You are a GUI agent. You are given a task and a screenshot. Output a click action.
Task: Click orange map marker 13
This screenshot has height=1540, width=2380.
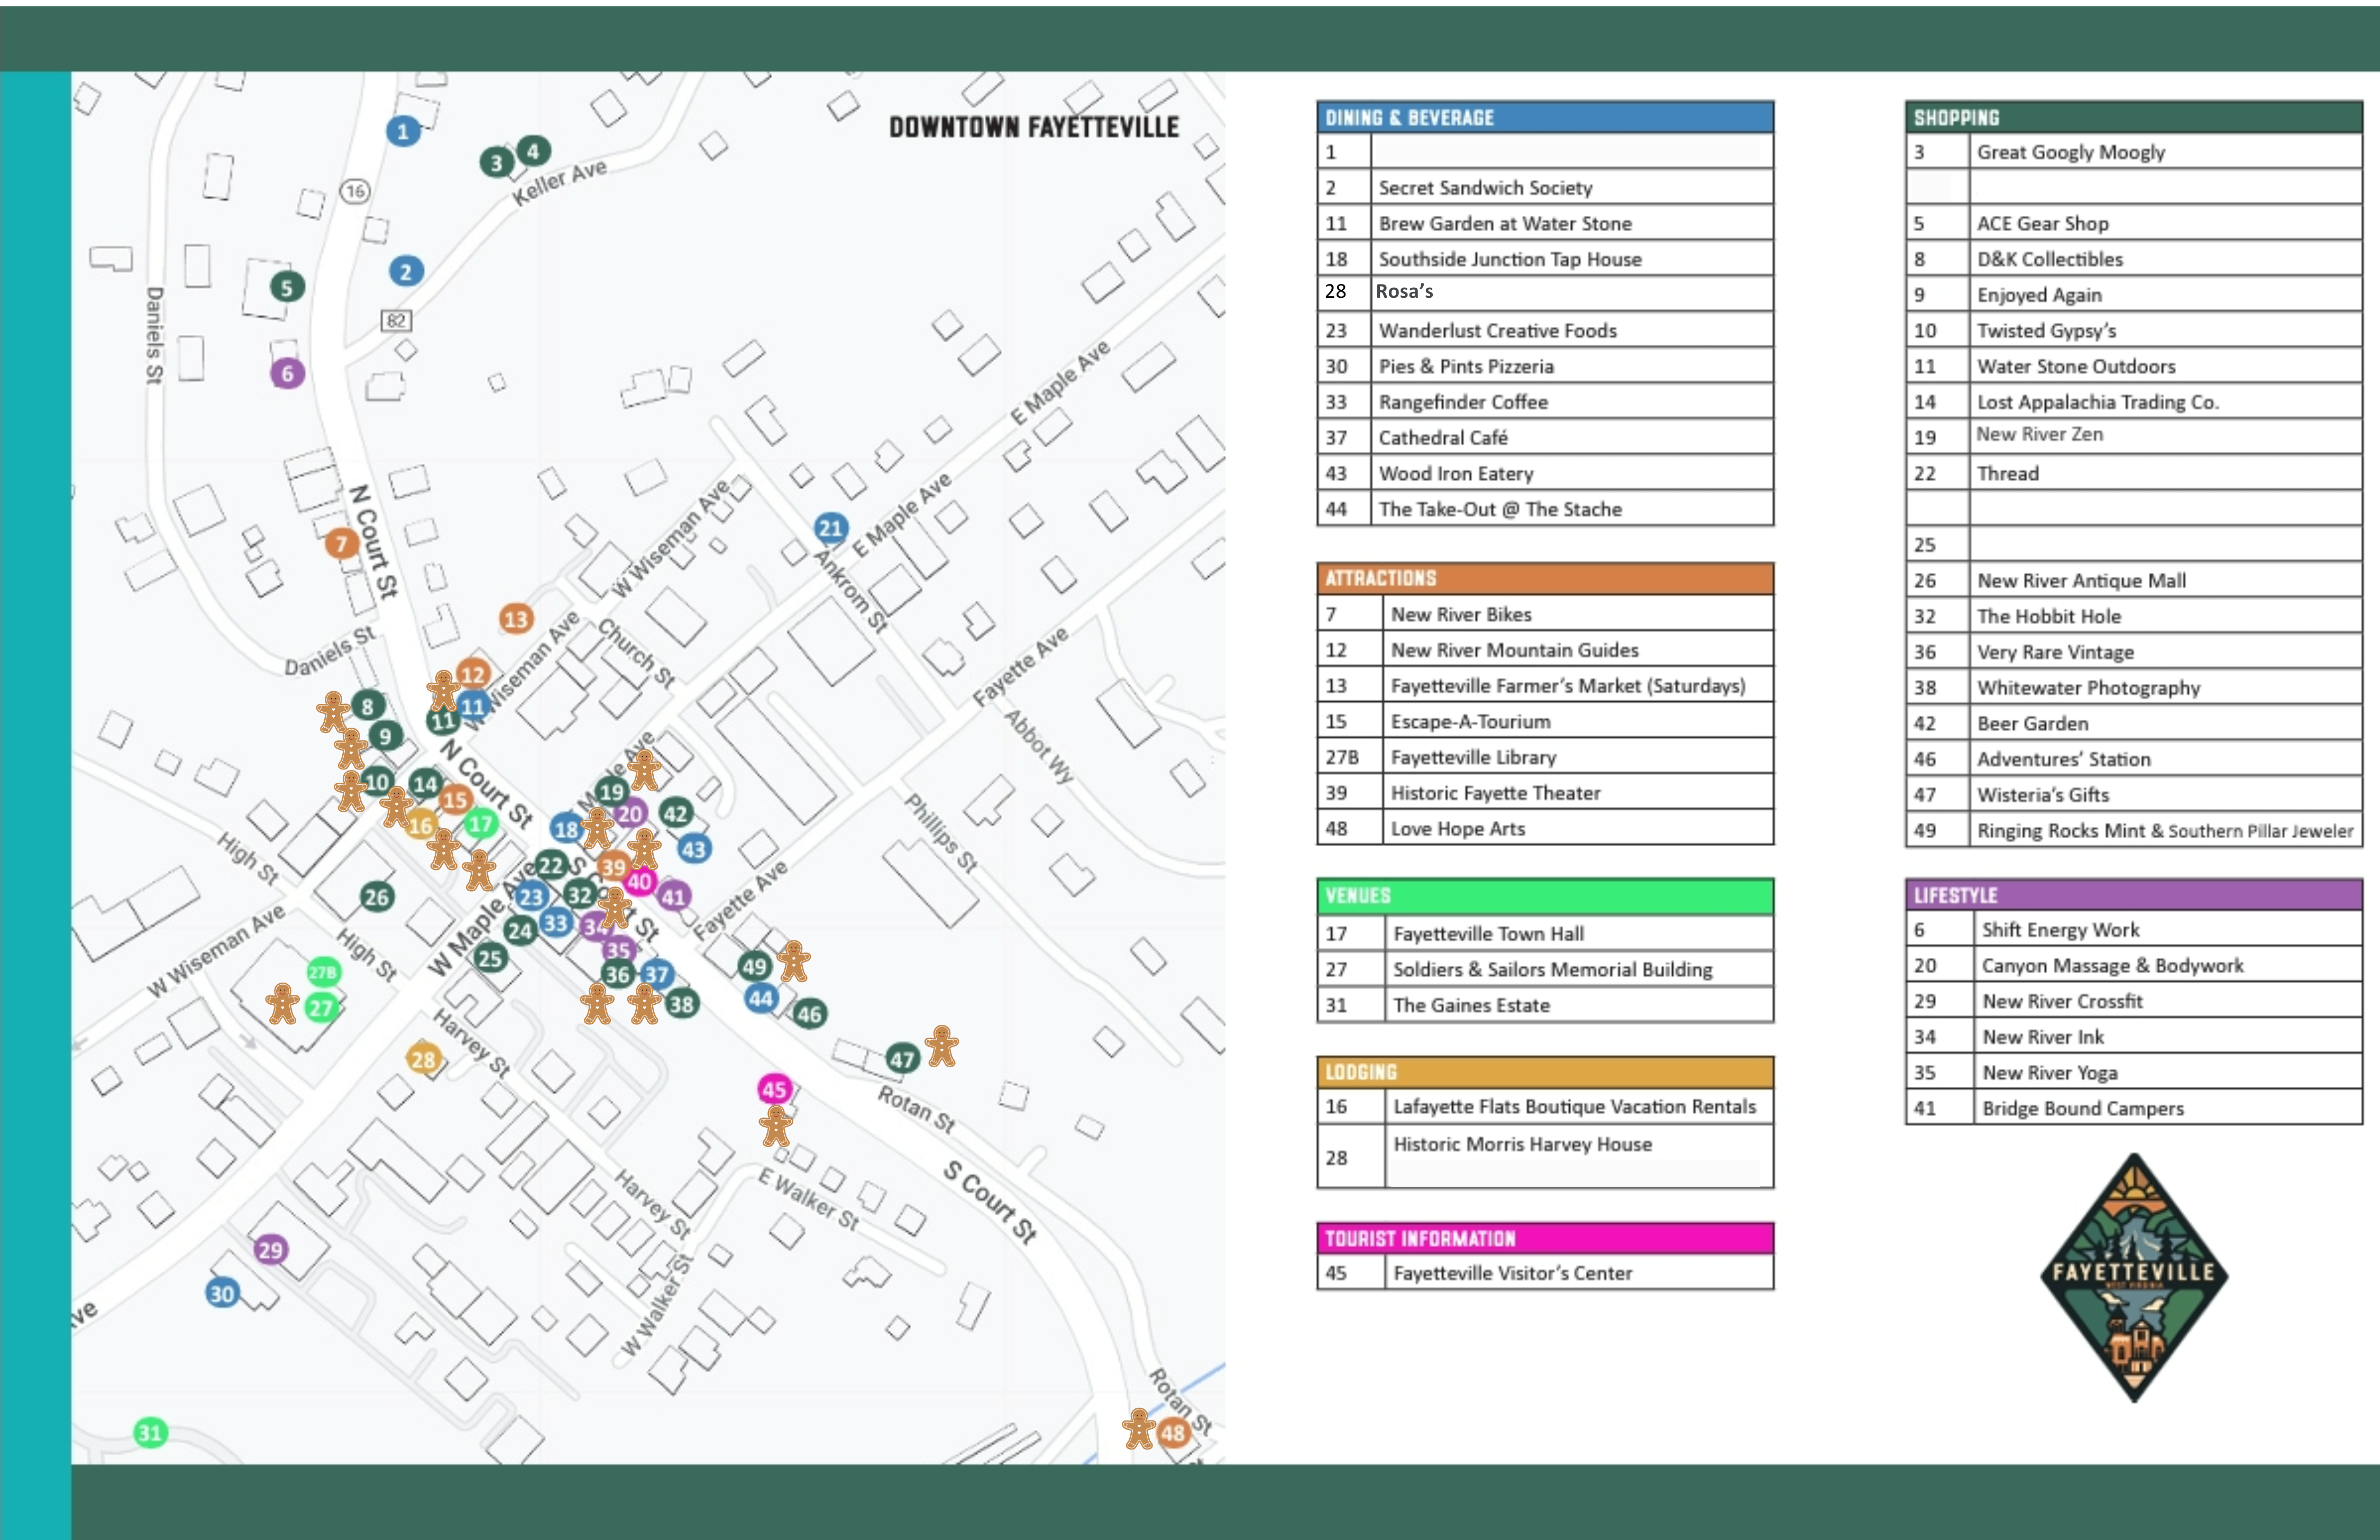click(x=516, y=619)
